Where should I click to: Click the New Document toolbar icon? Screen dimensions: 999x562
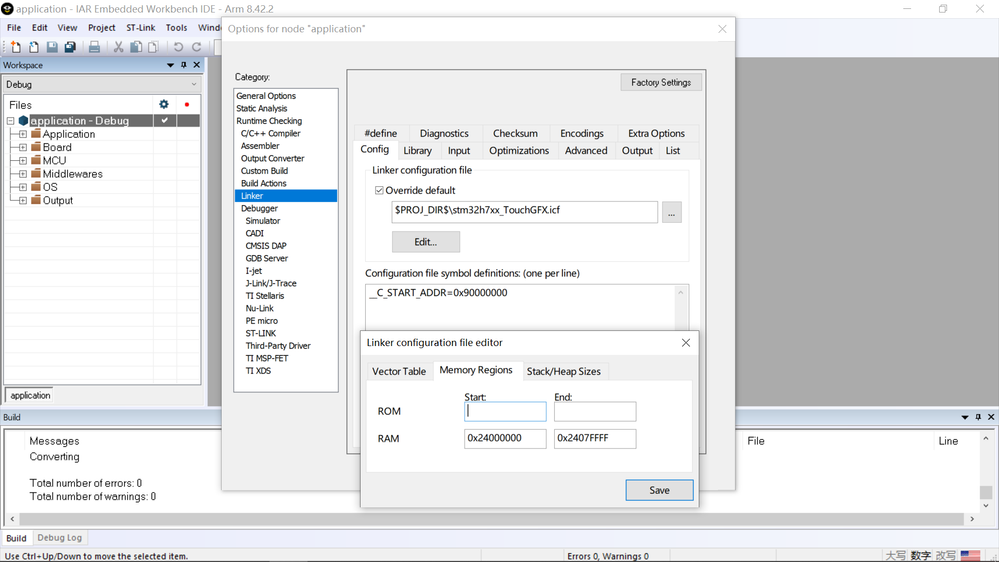15,47
